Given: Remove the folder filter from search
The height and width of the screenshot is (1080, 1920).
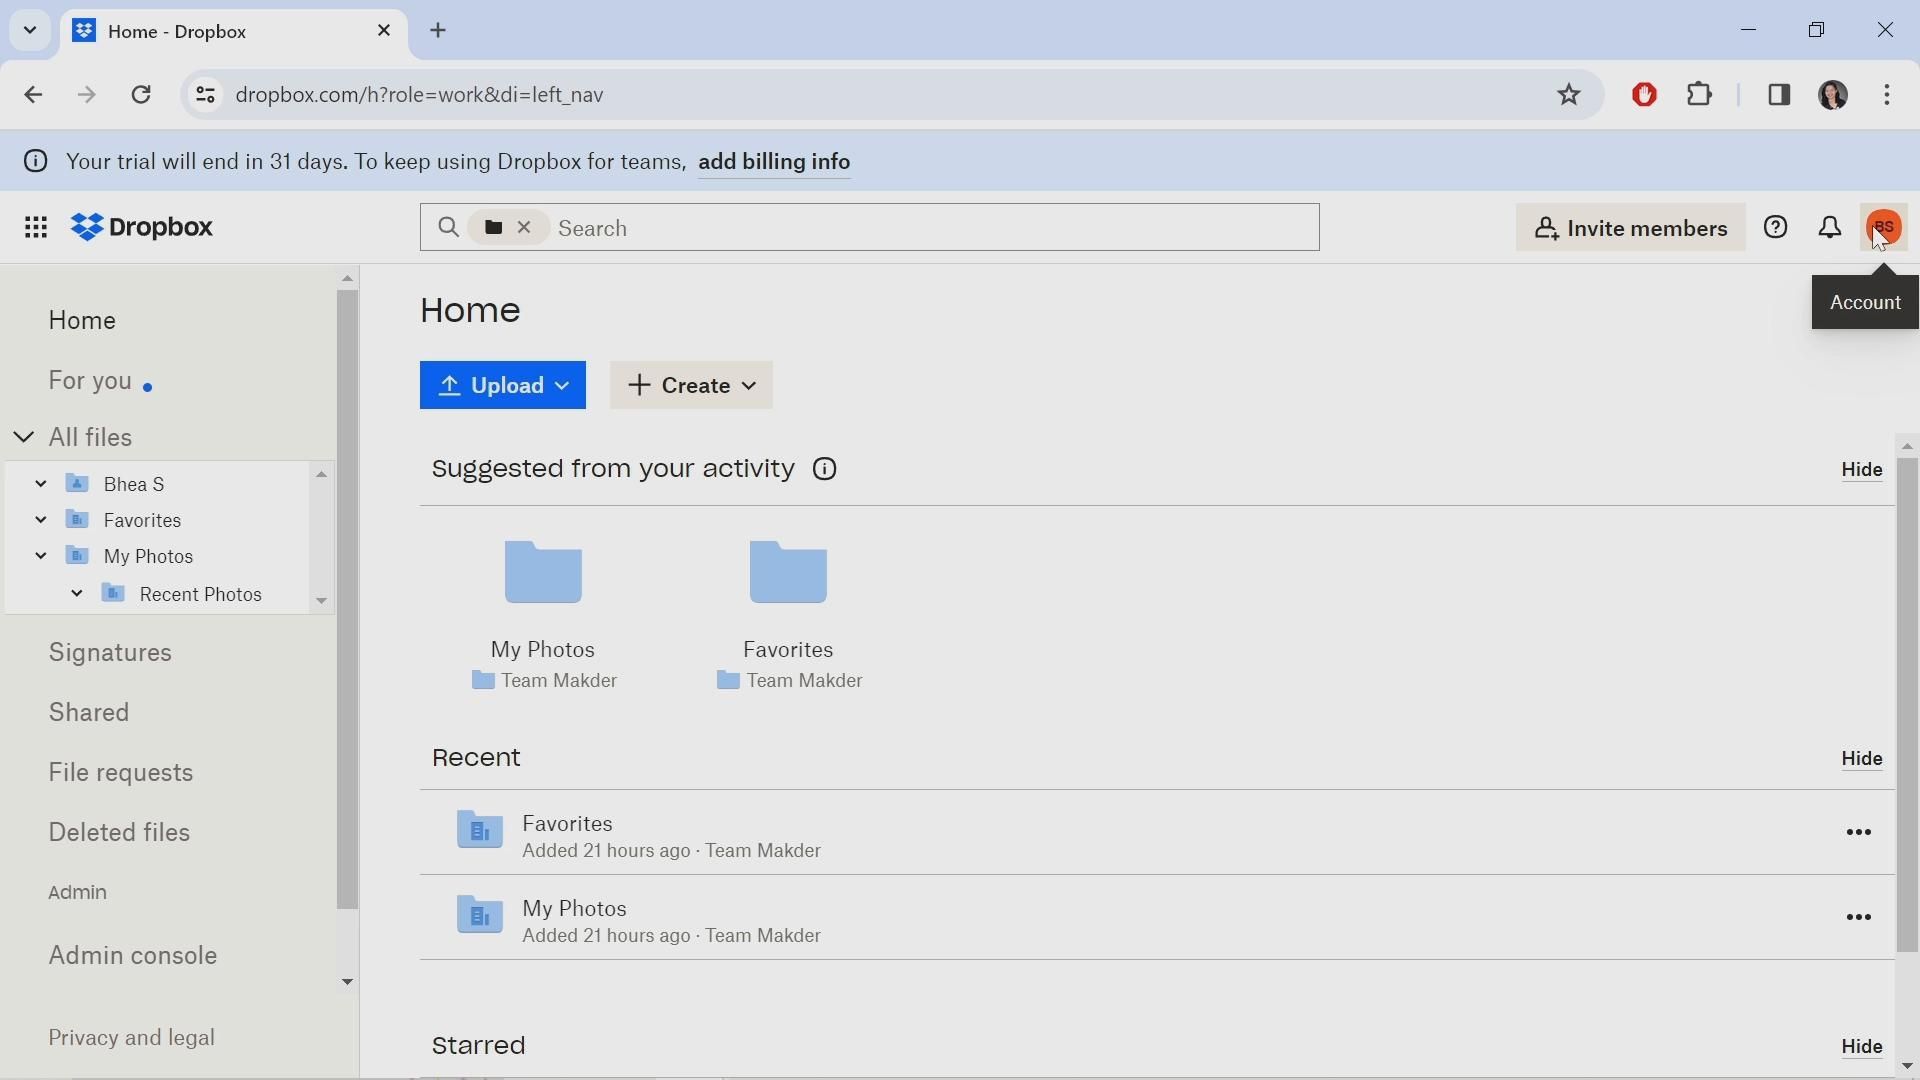Looking at the screenshot, I should (525, 229).
